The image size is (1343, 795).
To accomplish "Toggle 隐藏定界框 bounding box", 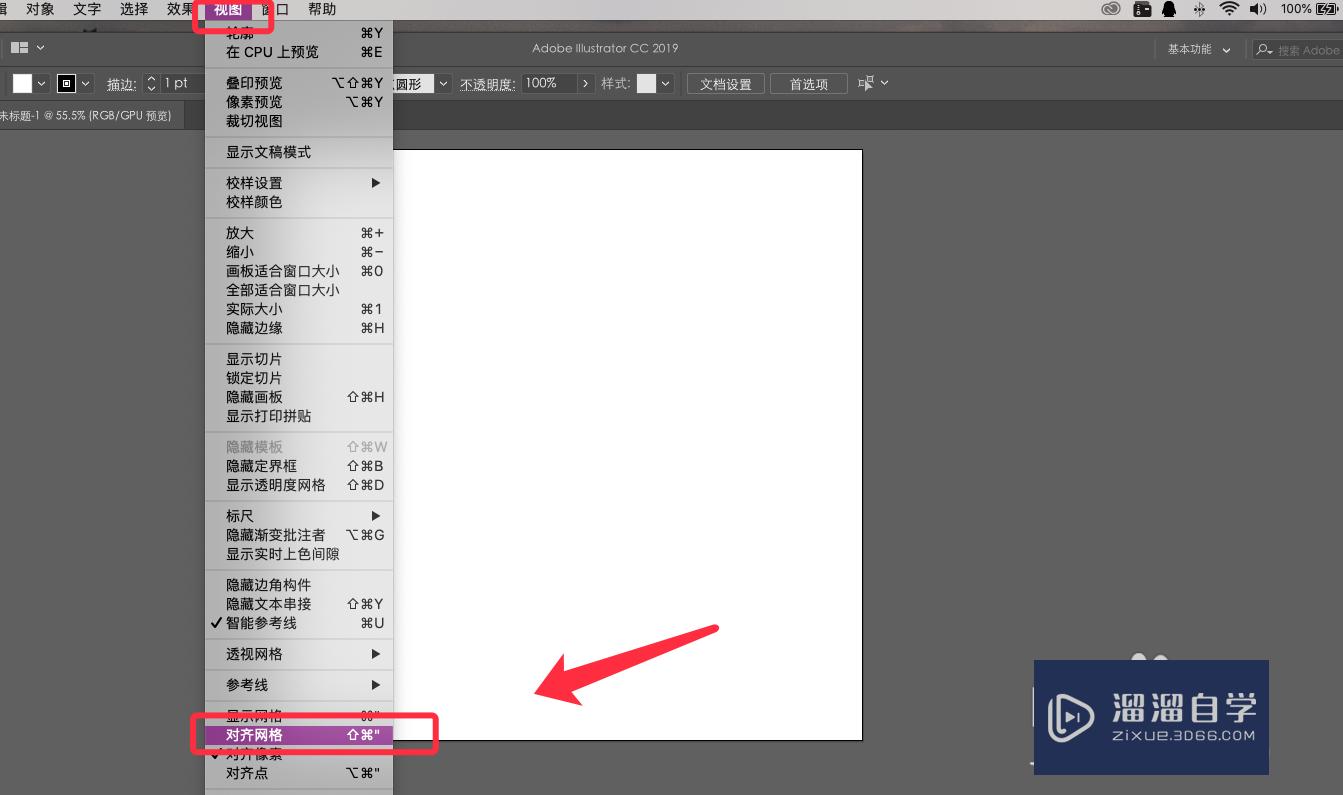I will [x=299, y=466].
